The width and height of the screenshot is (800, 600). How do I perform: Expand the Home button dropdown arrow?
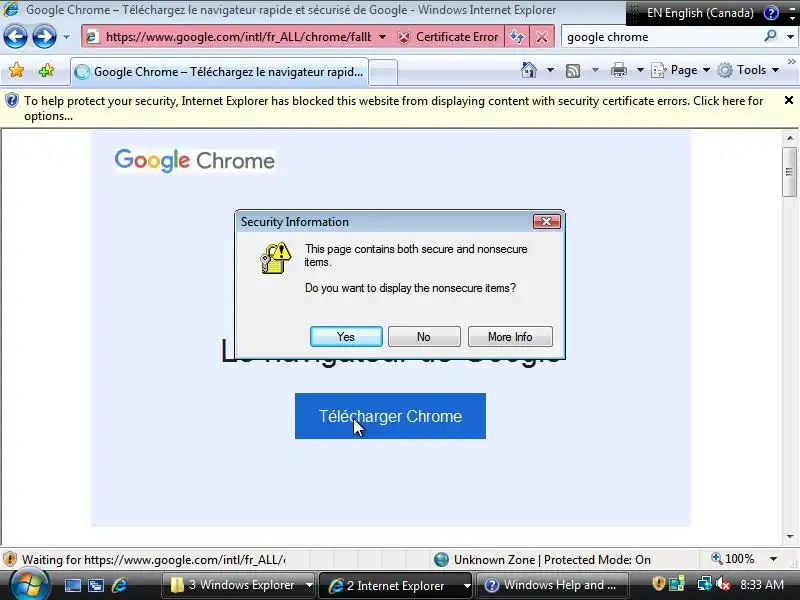click(x=550, y=70)
